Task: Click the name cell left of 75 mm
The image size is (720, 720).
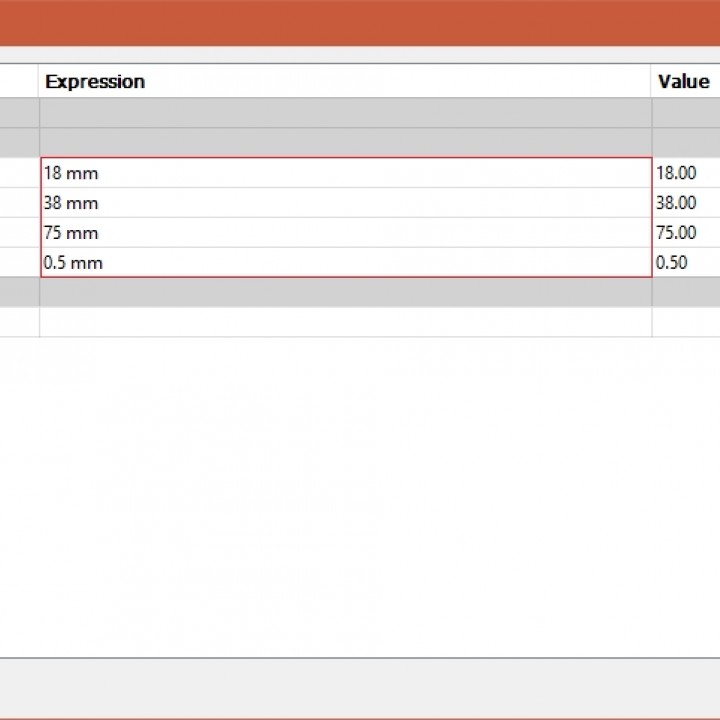Action: 19,233
